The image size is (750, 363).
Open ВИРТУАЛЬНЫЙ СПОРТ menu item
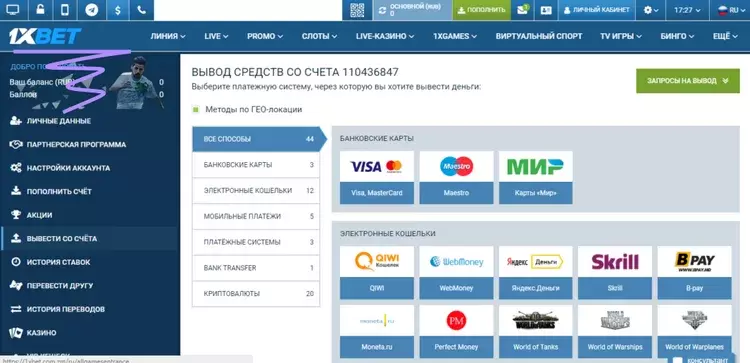tap(539, 36)
